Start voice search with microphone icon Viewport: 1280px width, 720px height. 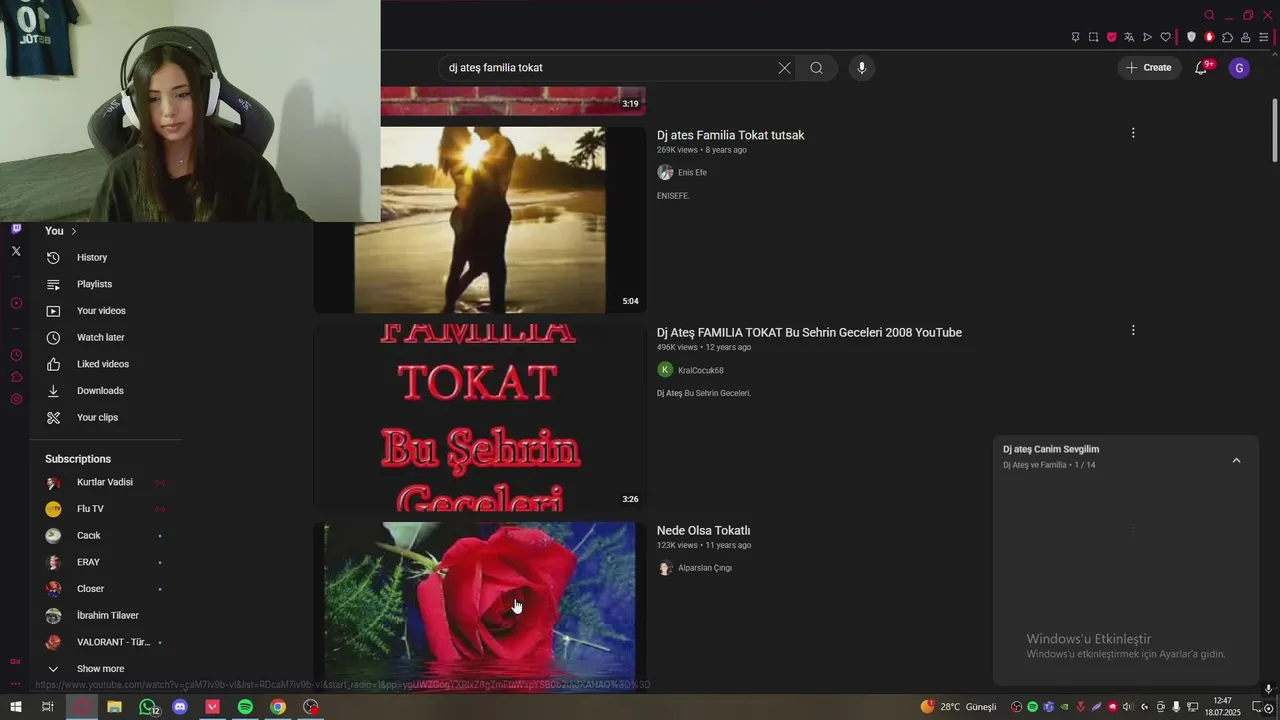(862, 68)
